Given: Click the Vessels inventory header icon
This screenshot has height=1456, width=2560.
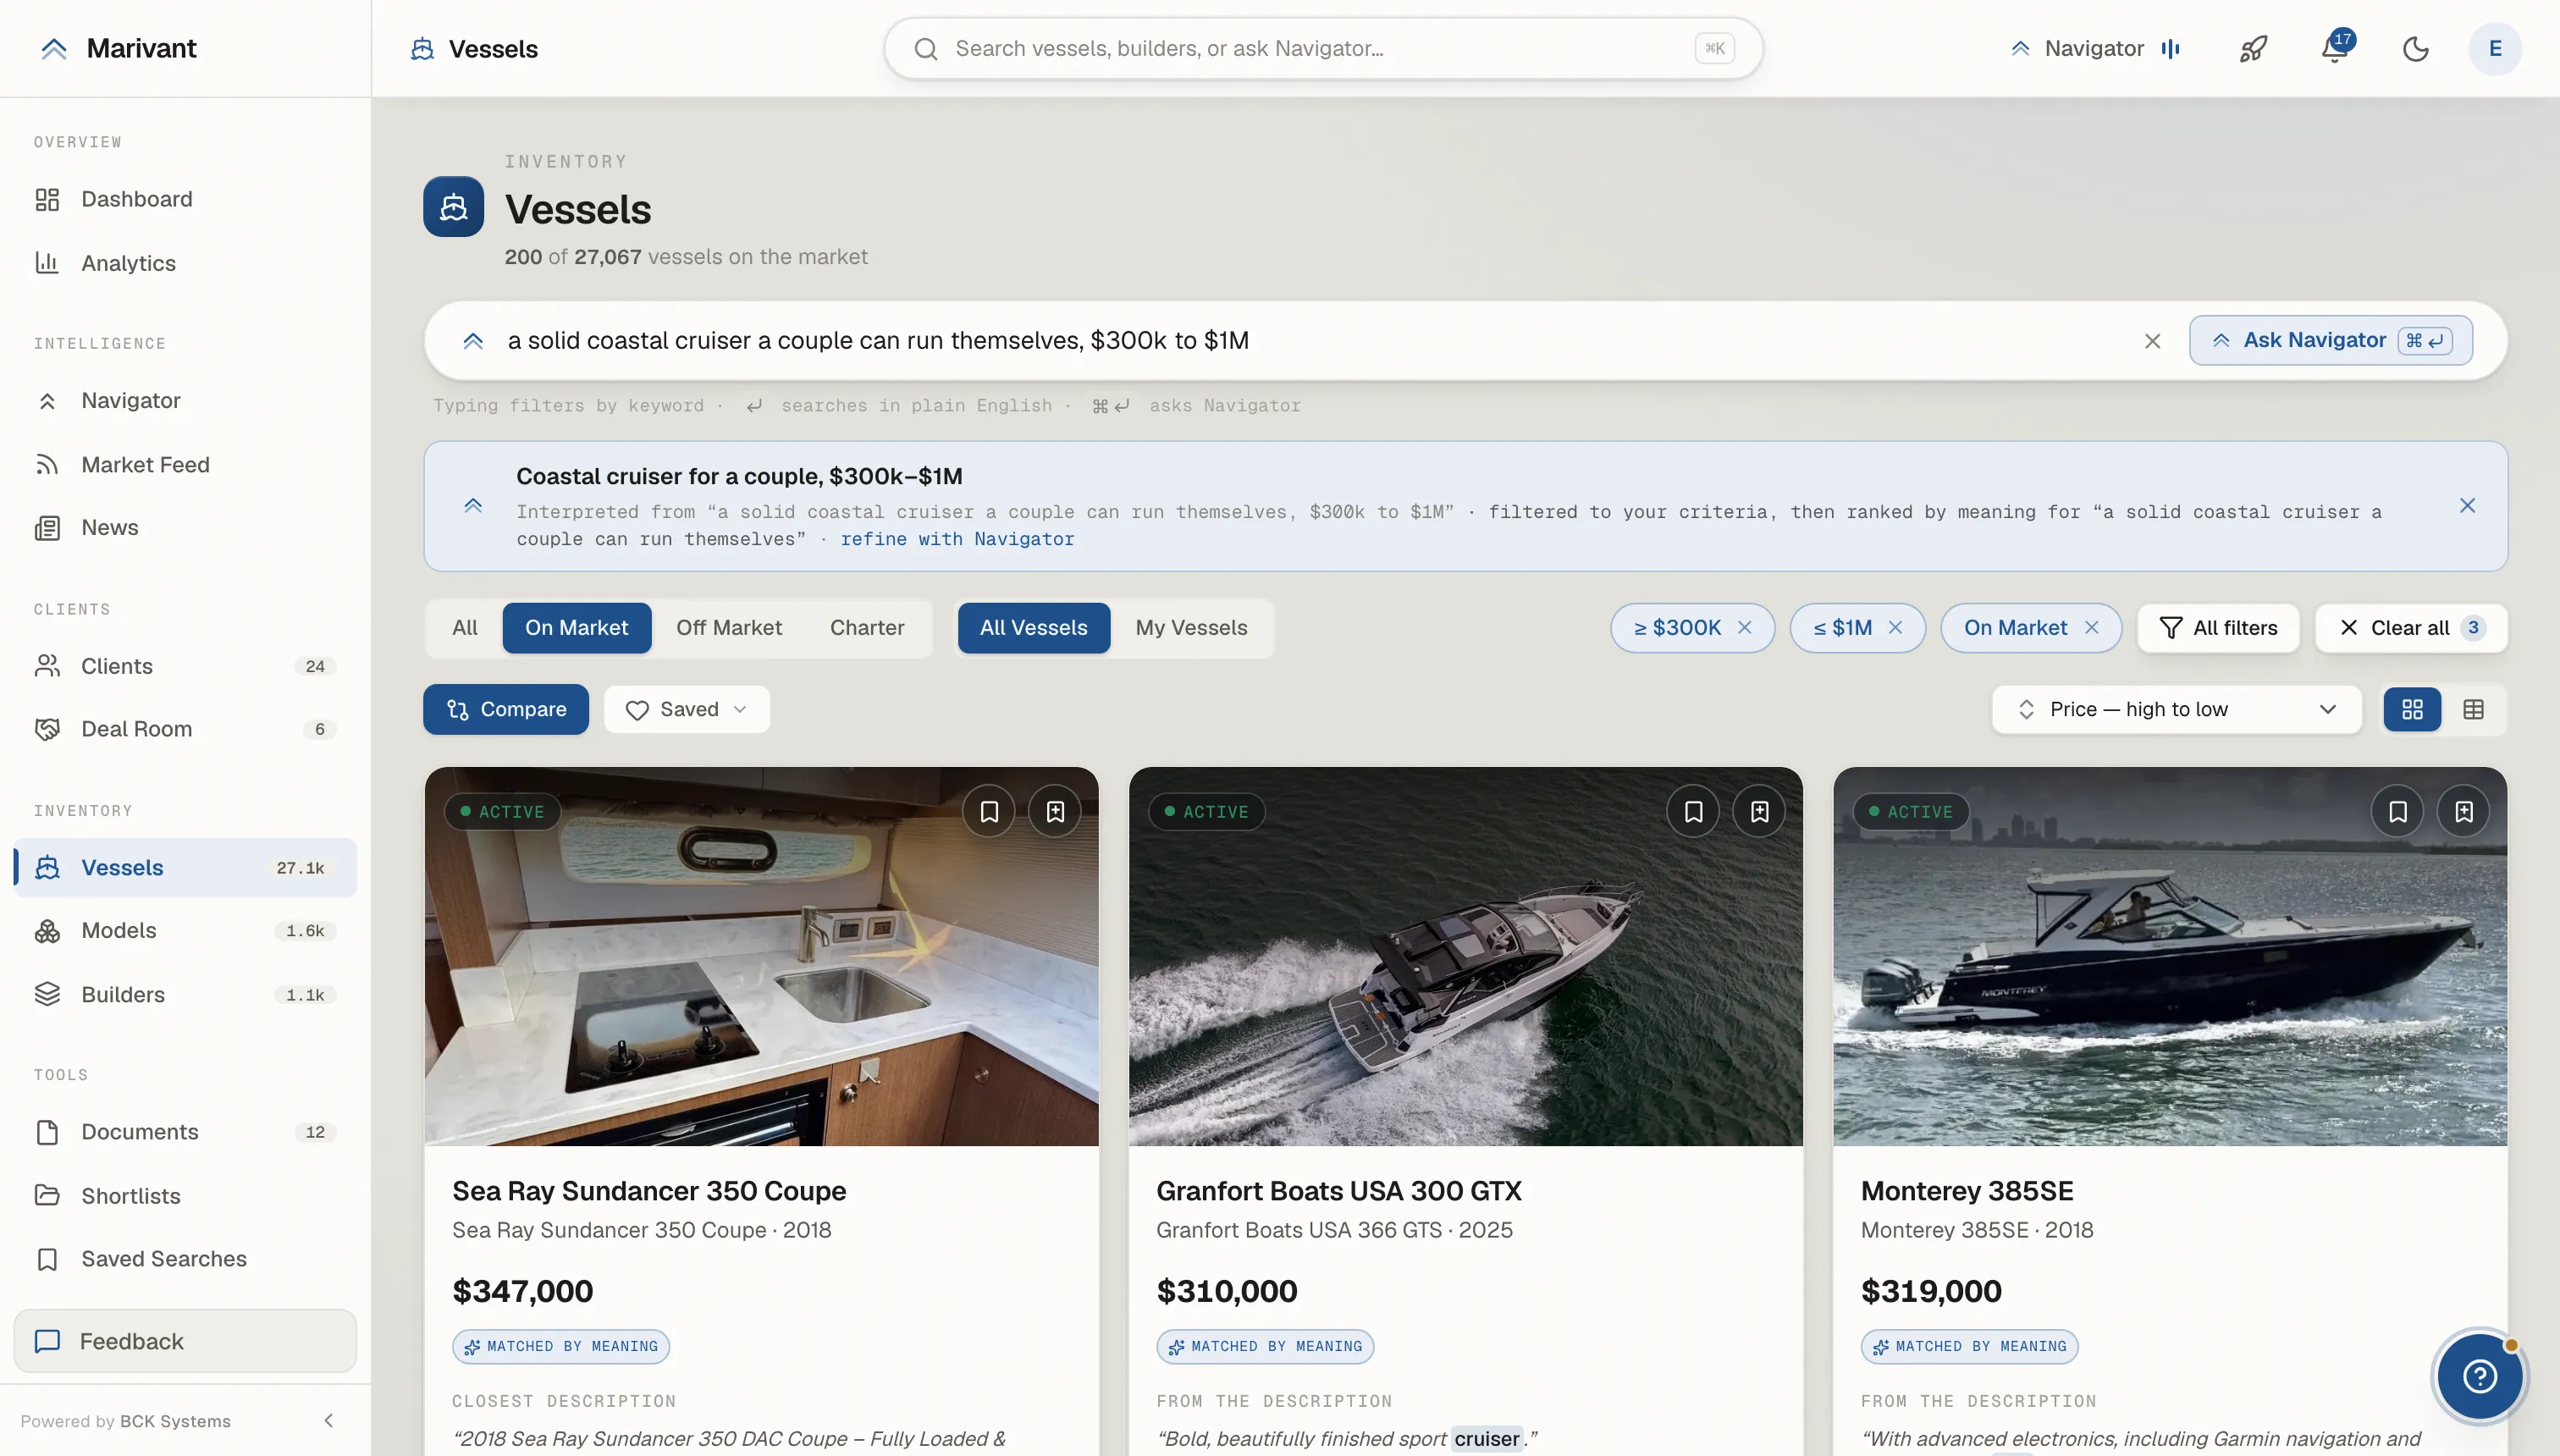Looking at the screenshot, I should click(454, 207).
